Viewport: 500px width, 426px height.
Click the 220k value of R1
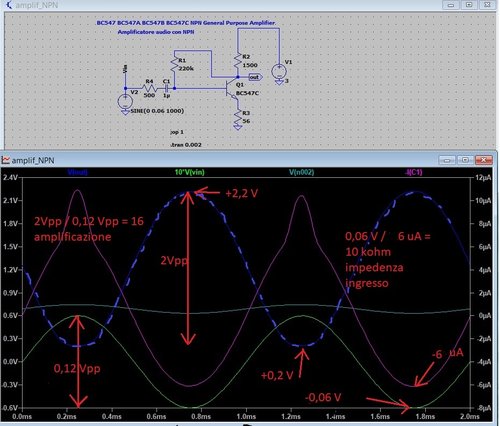pyautogui.click(x=186, y=68)
